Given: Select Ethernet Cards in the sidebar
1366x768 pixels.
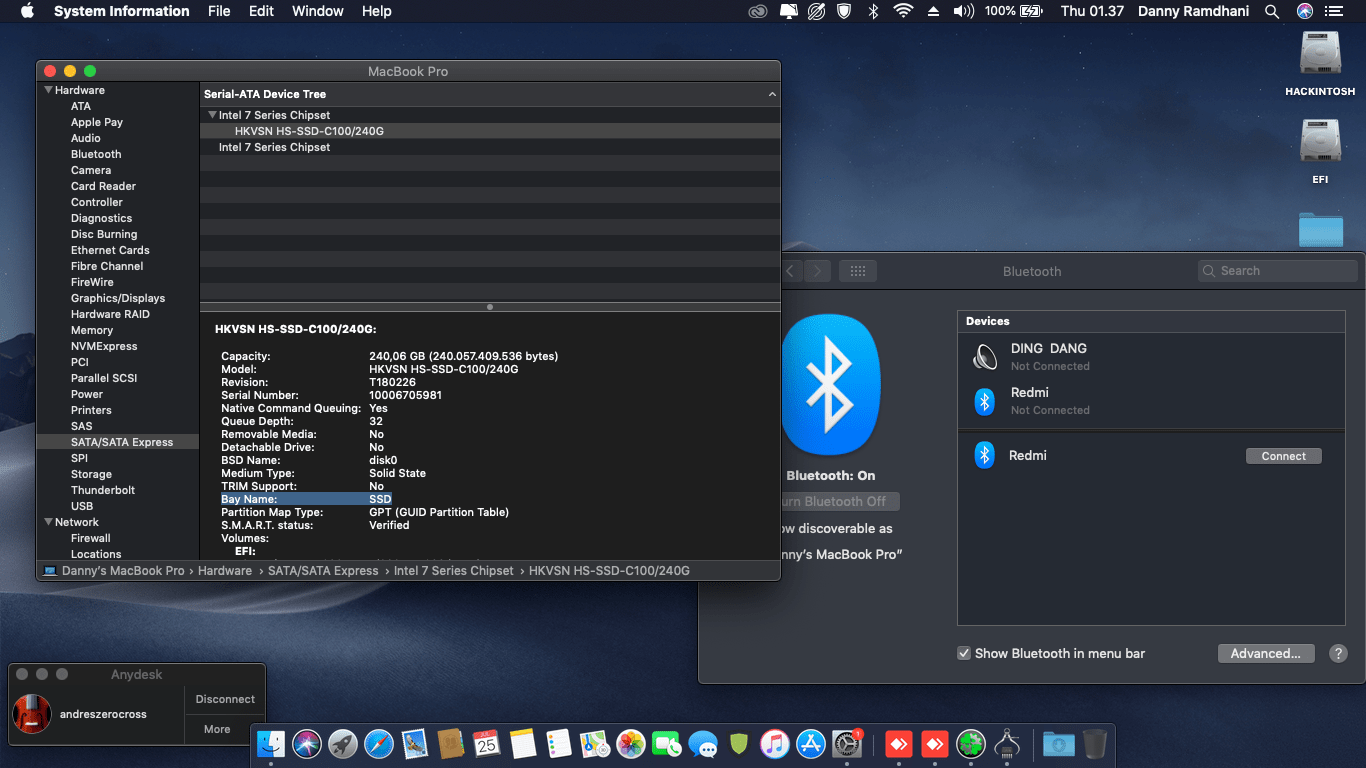Looking at the screenshot, I should [110, 250].
